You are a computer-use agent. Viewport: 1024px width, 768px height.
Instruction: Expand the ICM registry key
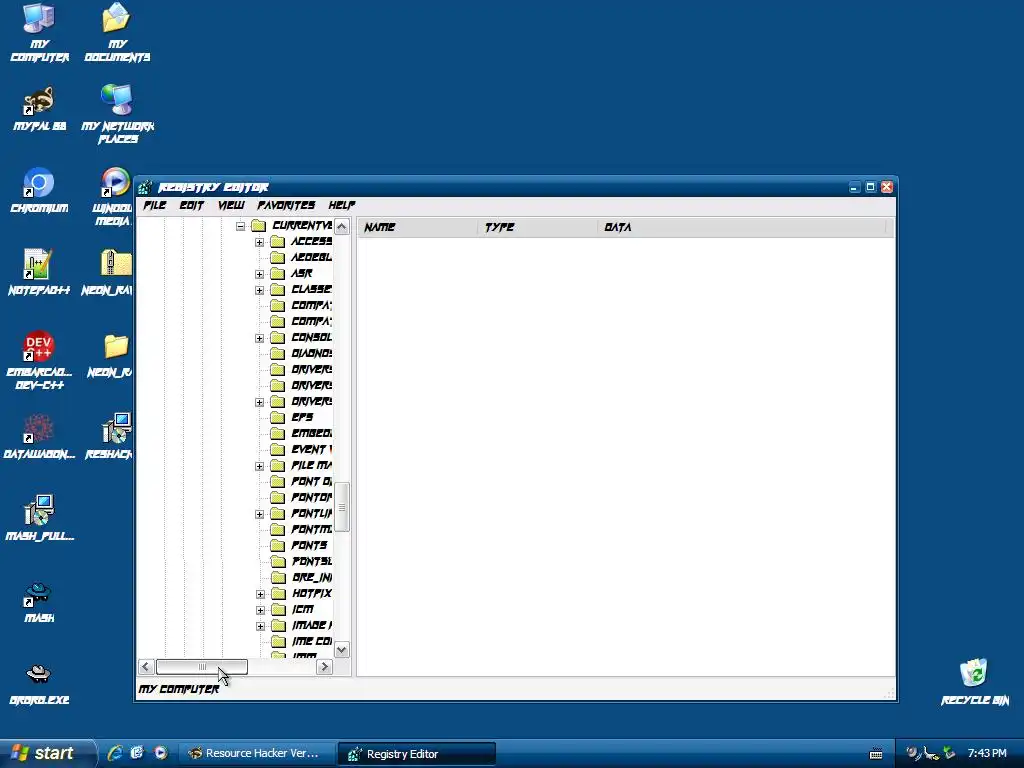point(260,611)
